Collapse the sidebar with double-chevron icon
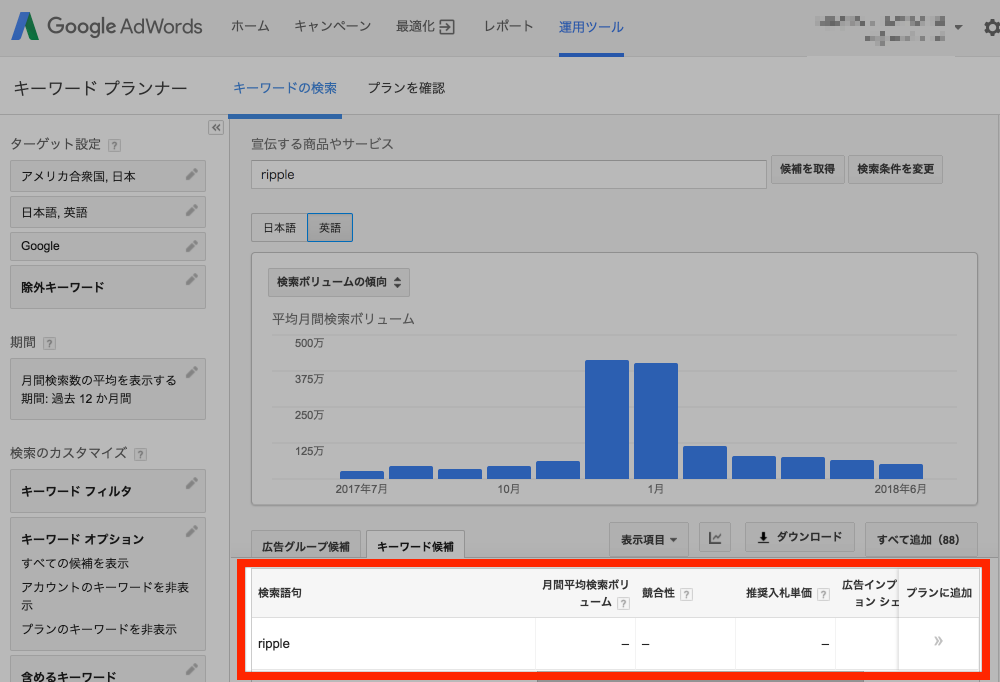Screen dimensions: 1000x682 click(216, 128)
